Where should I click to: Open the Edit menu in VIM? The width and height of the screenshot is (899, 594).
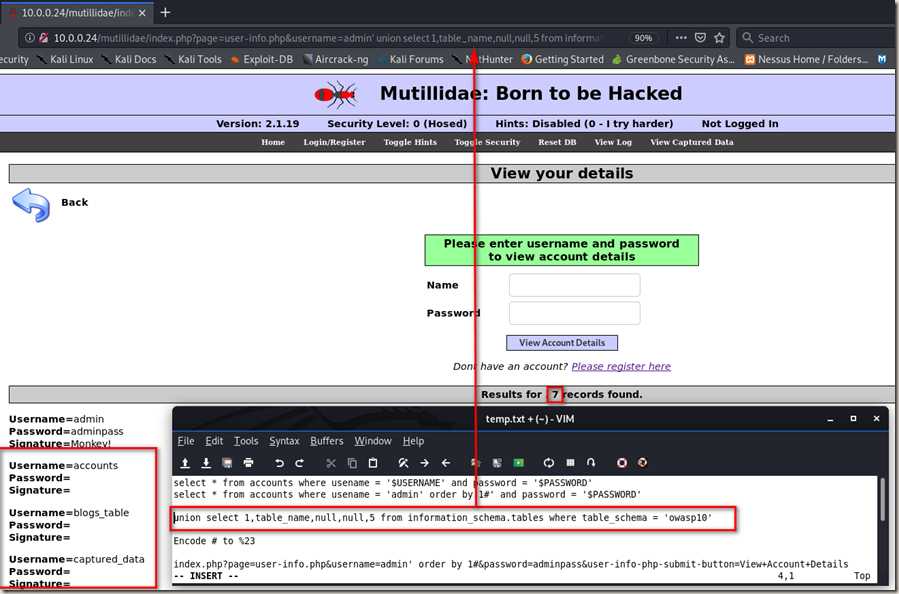[214, 441]
